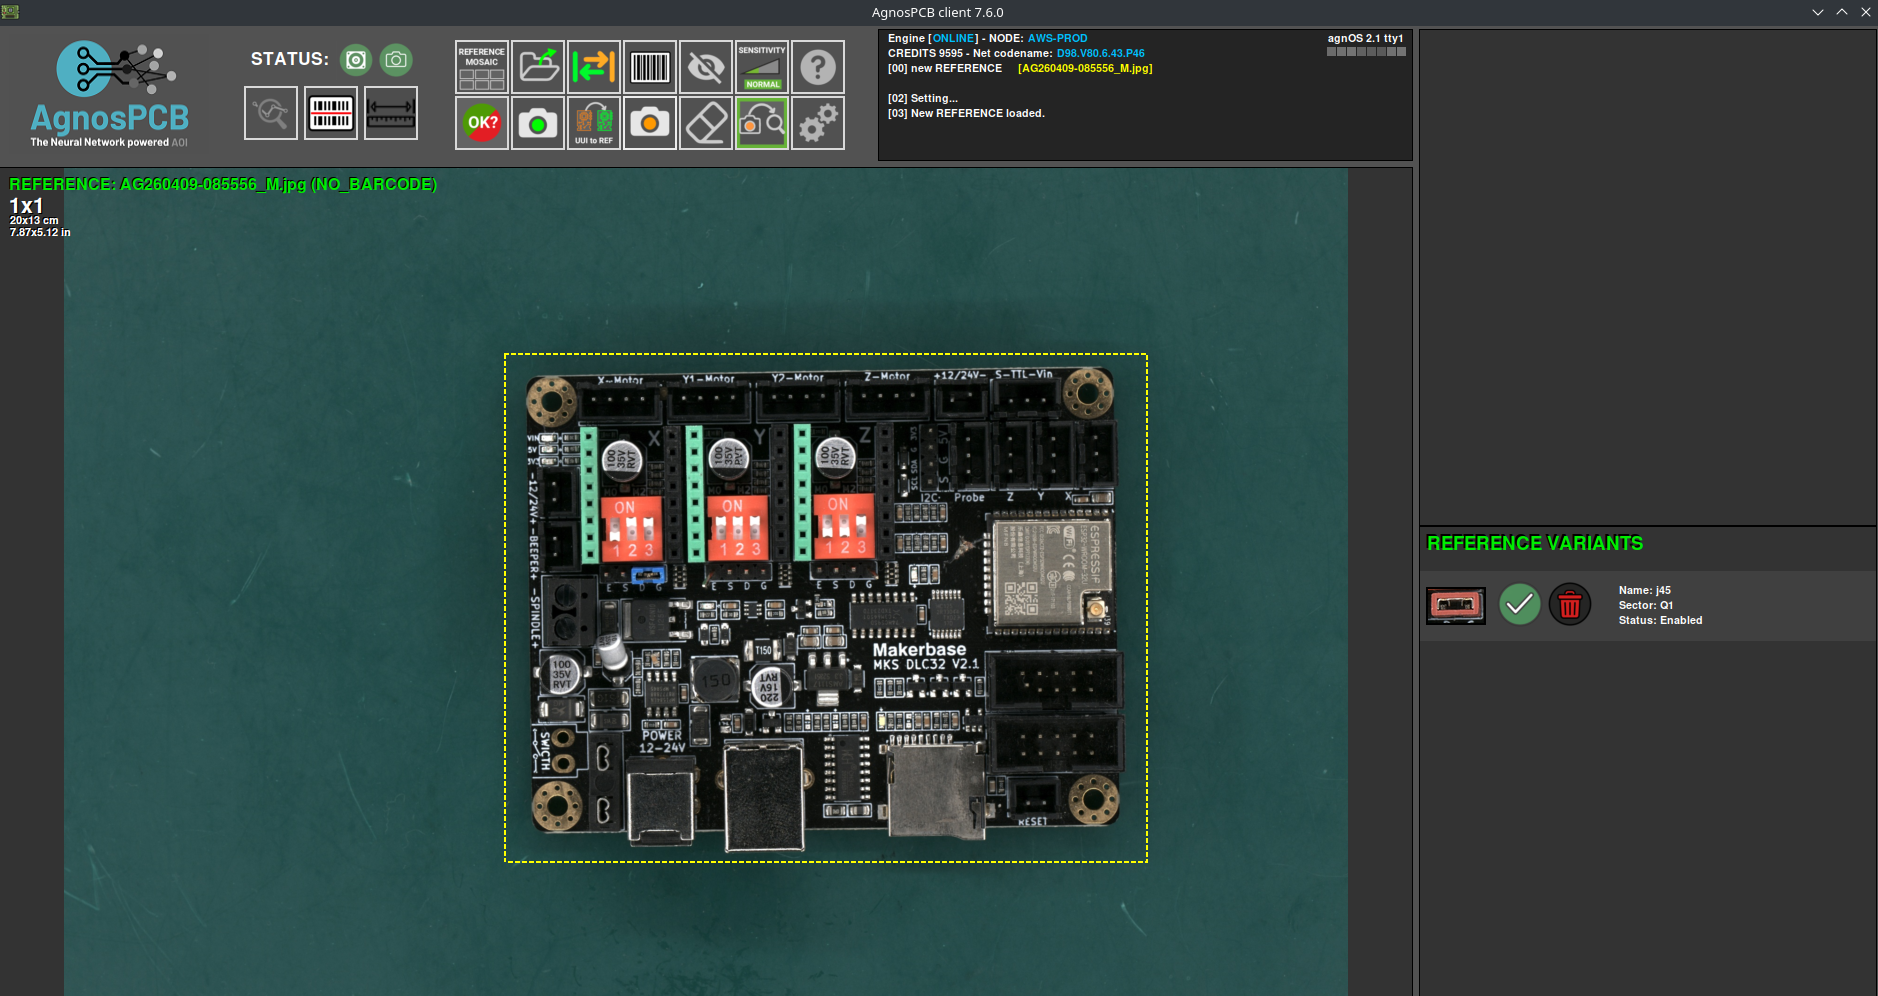Viewport: 1878px width, 996px height.
Task: Open the Reference Mosaic view
Action: pos(482,67)
